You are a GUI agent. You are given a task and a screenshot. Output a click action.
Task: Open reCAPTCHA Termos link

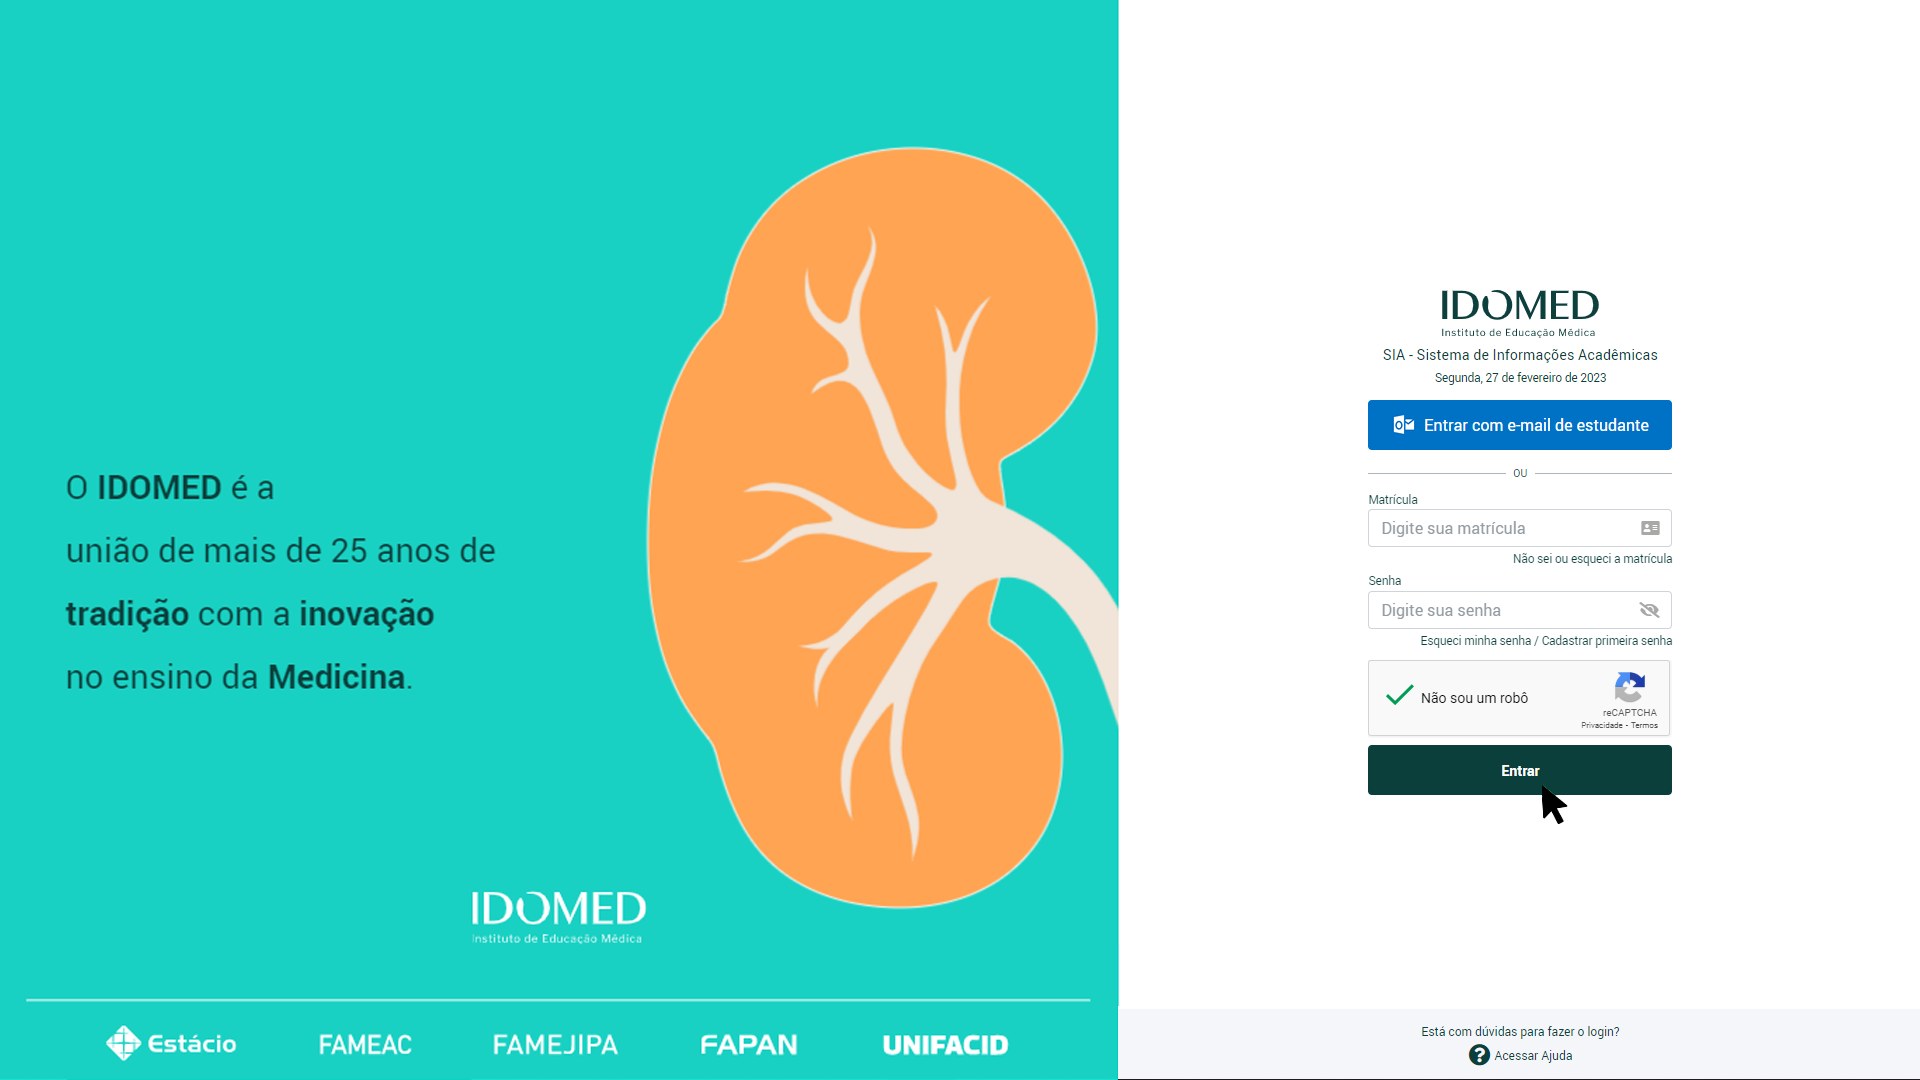1644,726
